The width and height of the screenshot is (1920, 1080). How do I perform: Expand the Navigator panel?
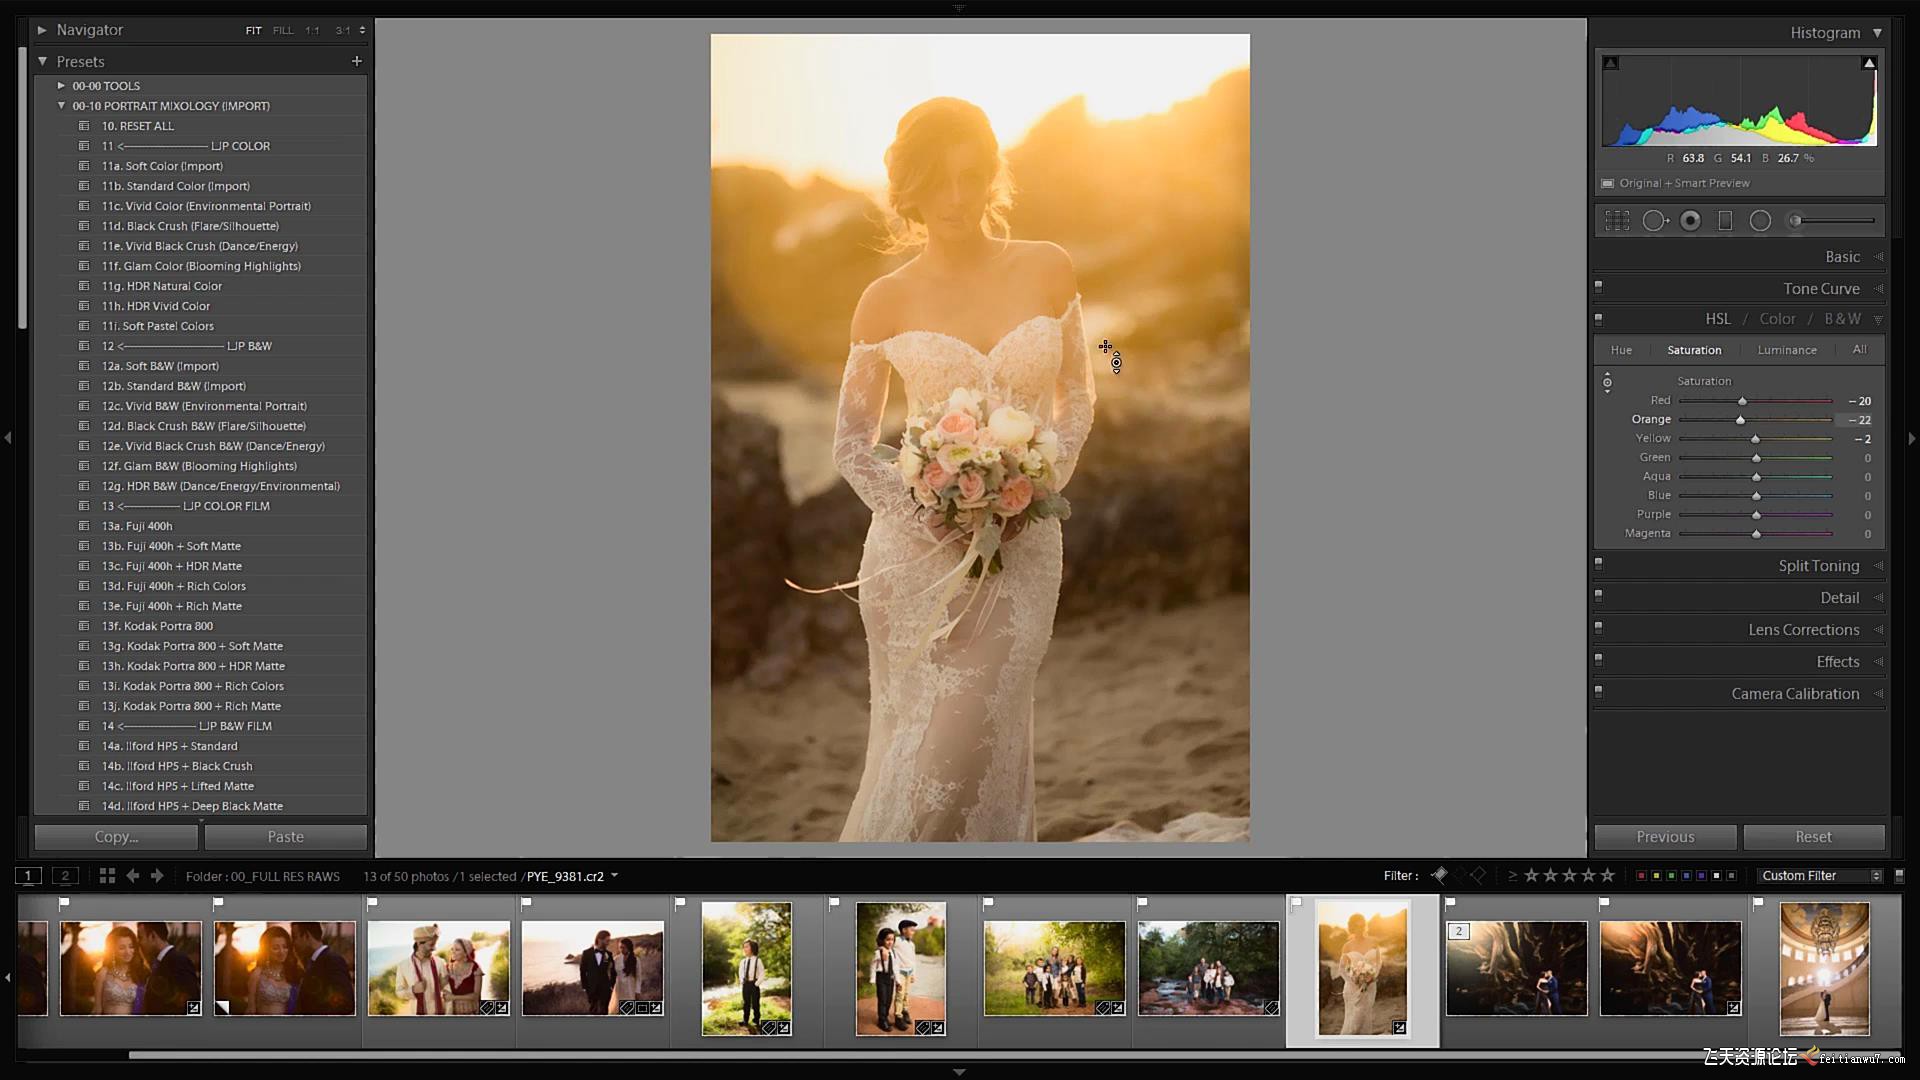[x=42, y=30]
